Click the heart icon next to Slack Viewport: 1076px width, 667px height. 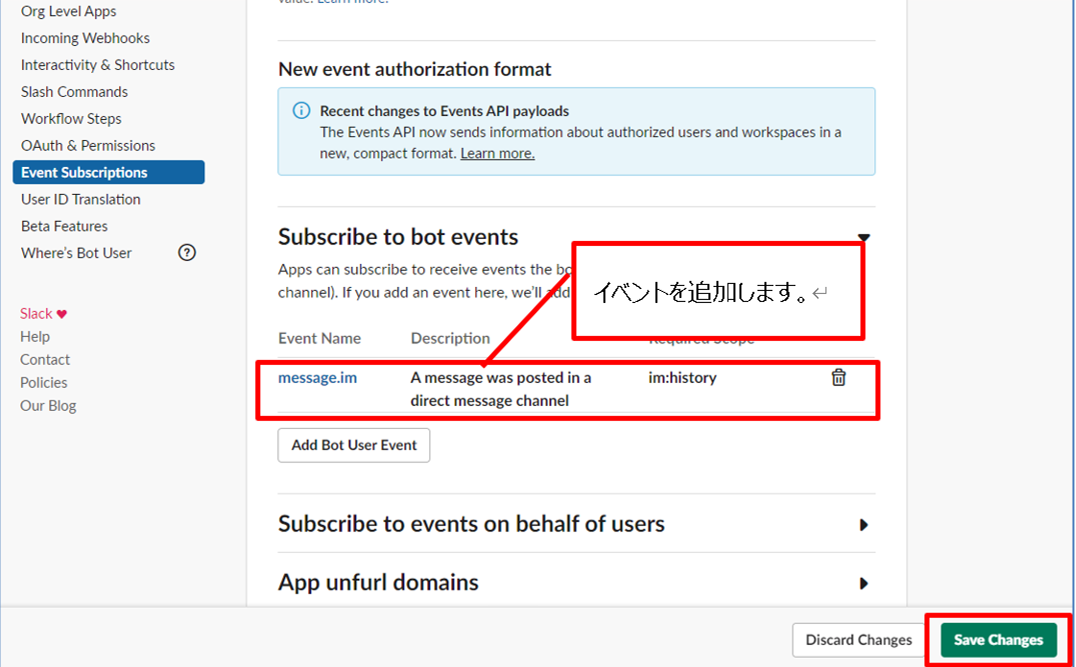tap(62, 314)
